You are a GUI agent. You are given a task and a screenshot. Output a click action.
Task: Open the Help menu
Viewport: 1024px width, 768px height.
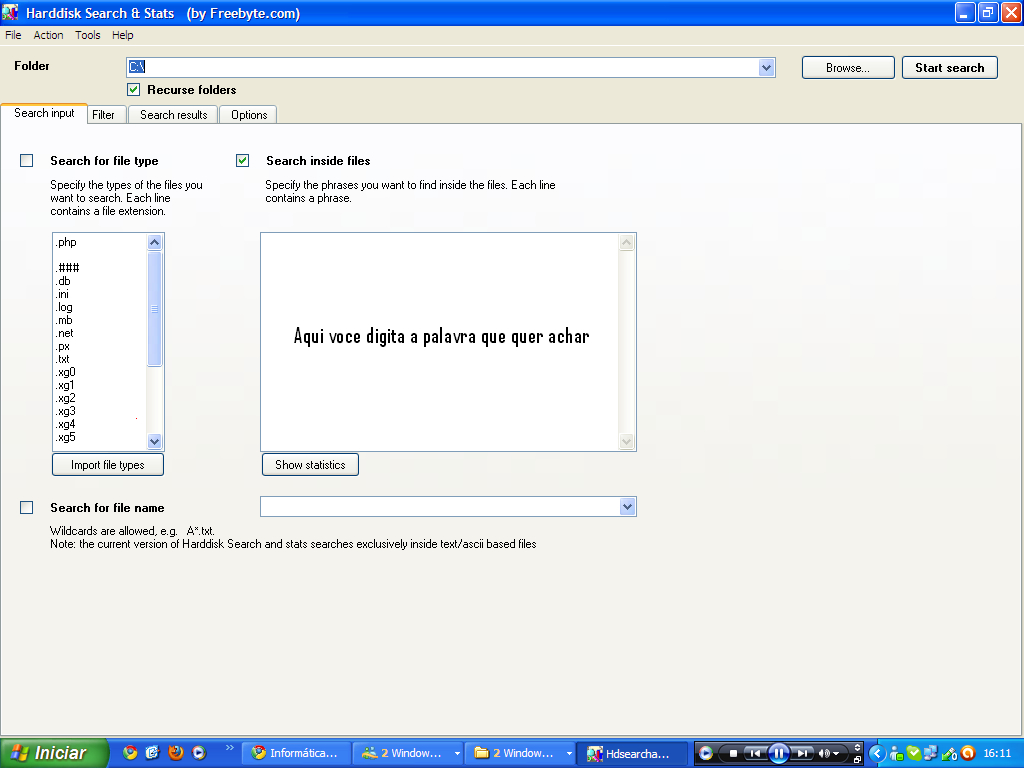[x=123, y=35]
